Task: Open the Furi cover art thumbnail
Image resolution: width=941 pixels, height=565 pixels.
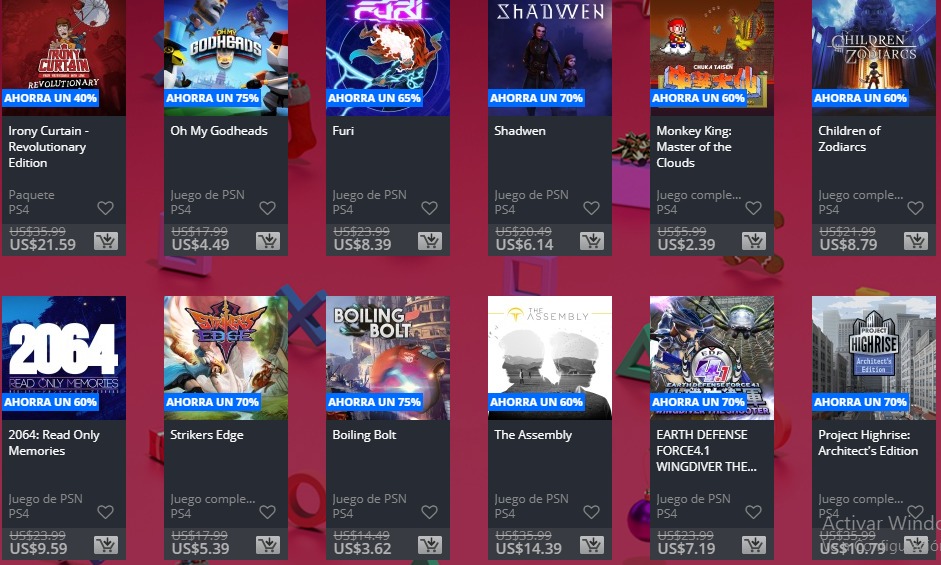Action: coord(388,58)
